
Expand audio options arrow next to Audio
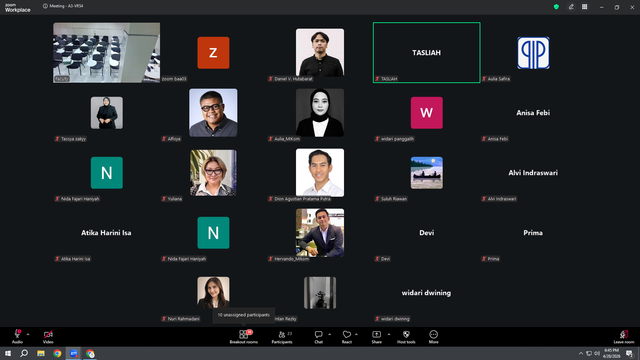coord(28,334)
